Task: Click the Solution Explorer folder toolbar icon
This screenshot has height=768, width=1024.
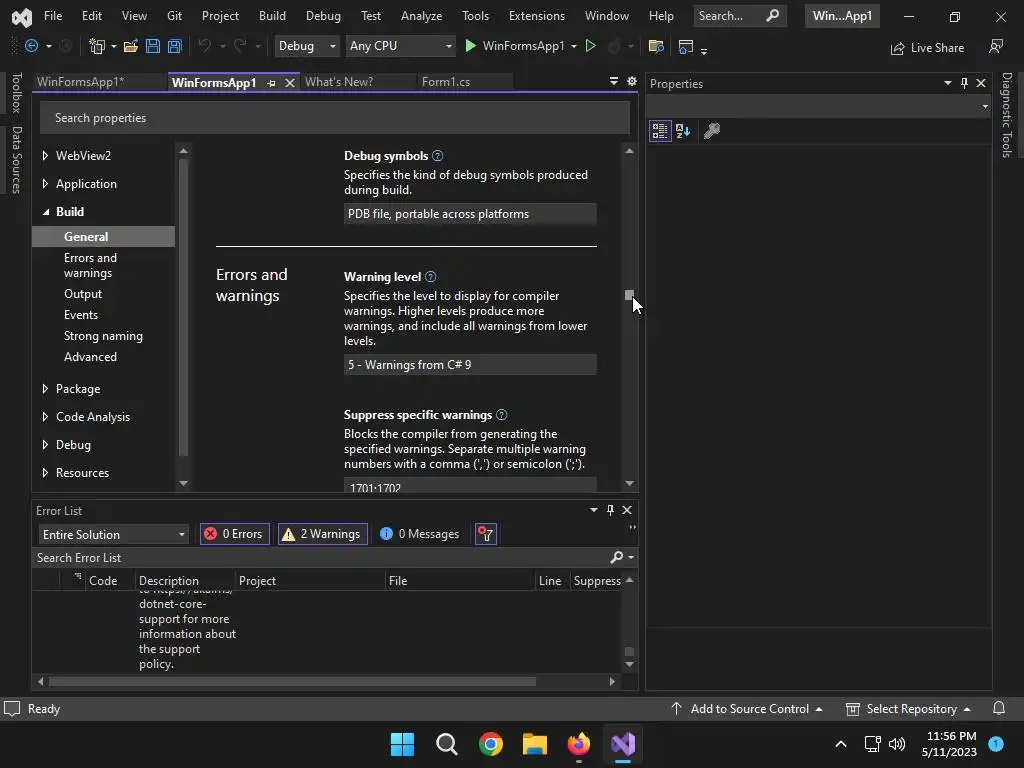Action: tap(656, 46)
